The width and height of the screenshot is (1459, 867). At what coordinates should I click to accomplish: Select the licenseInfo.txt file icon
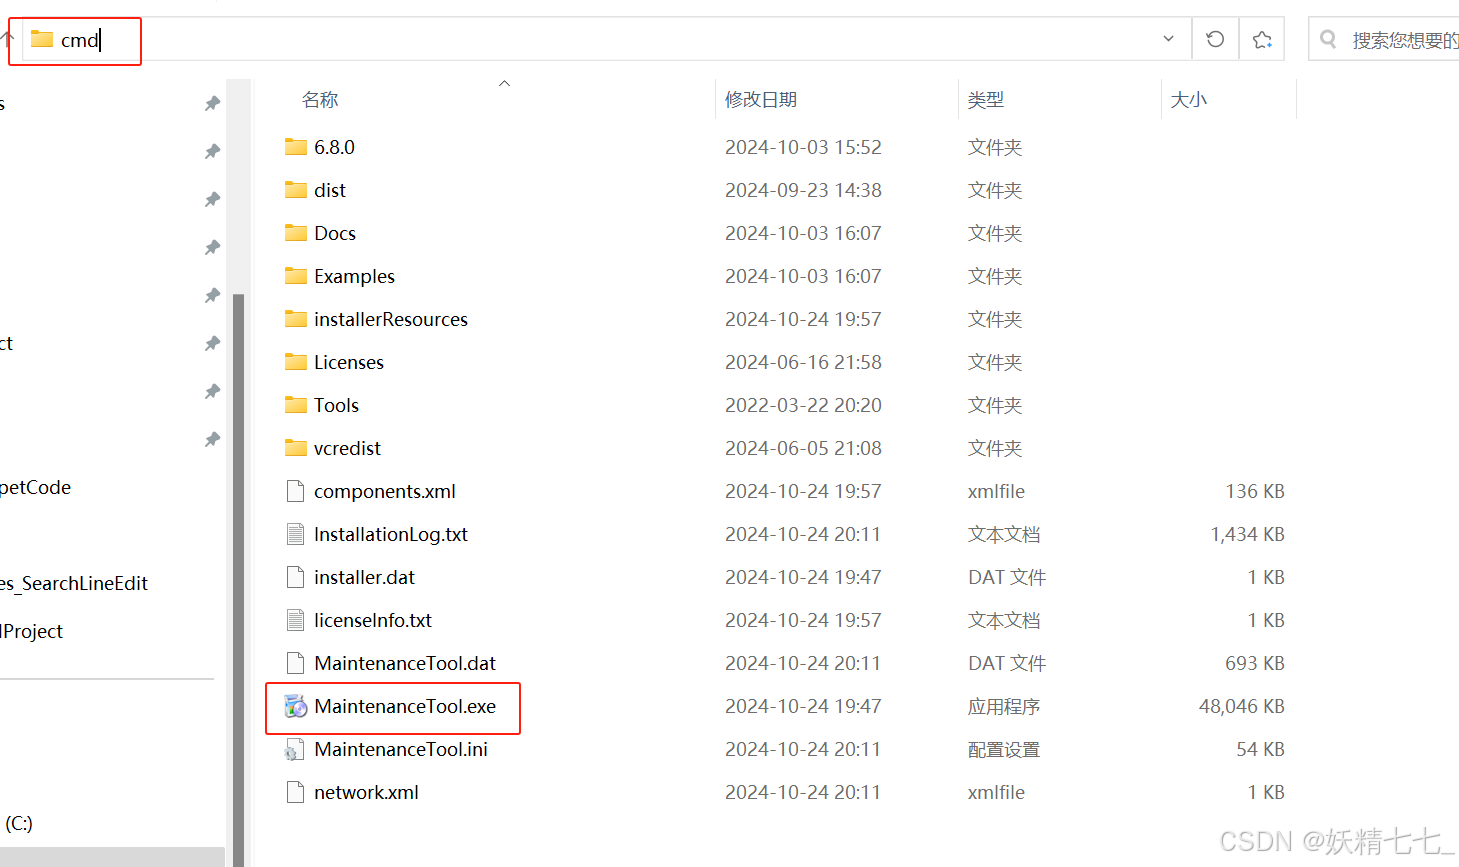tap(295, 620)
